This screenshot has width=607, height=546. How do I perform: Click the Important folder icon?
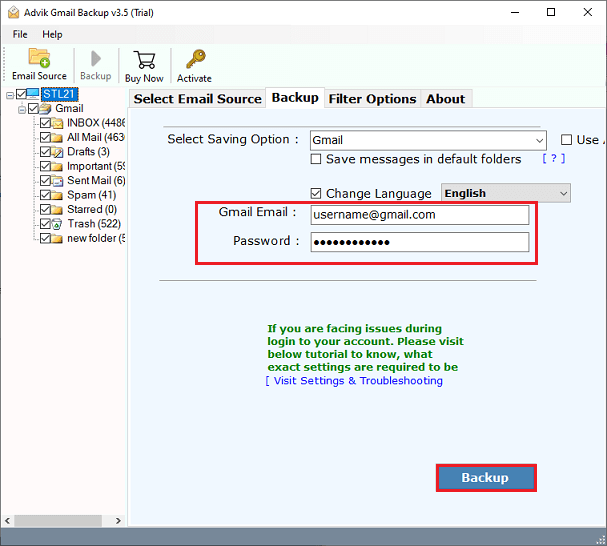tap(57, 167)
